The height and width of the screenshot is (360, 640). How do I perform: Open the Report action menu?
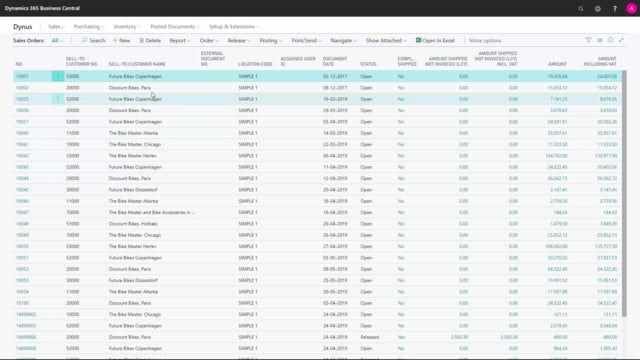(180, 40)
